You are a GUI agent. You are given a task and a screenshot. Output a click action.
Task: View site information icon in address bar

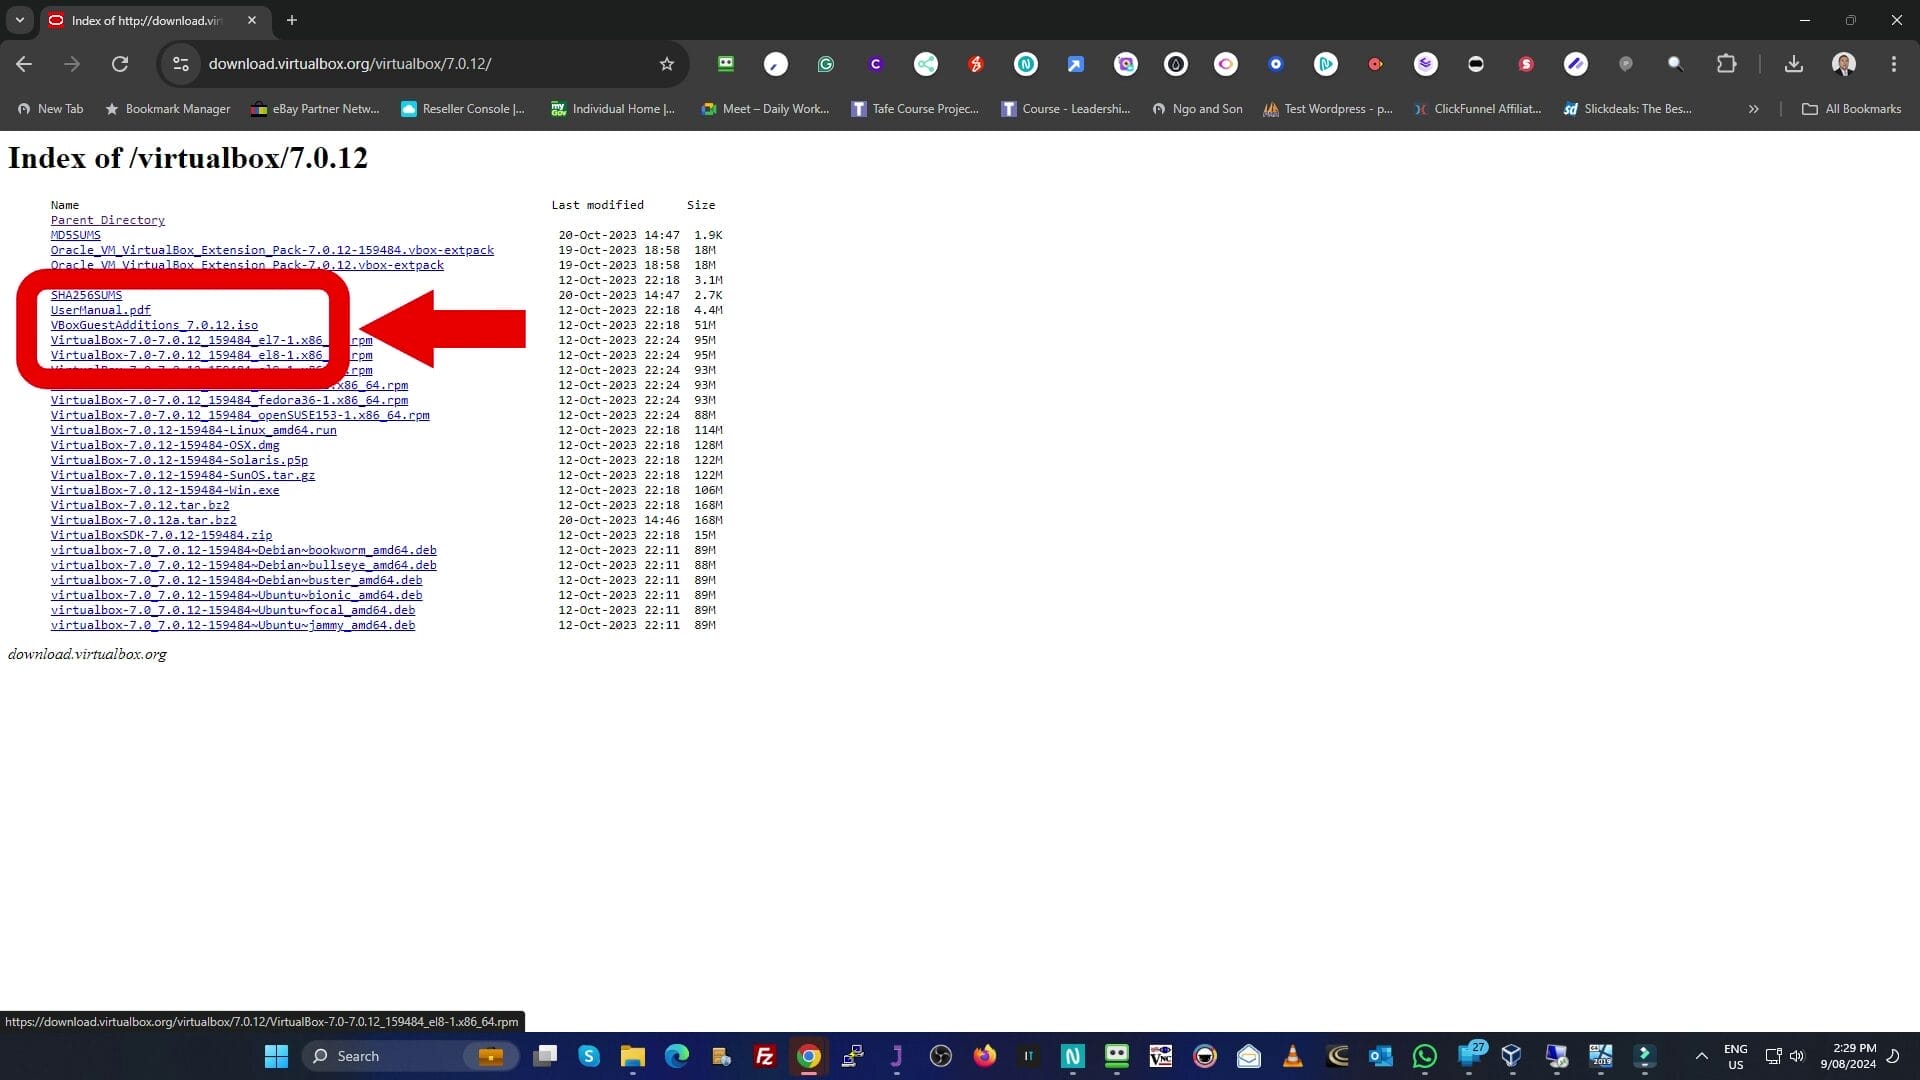tap(181, 64)
